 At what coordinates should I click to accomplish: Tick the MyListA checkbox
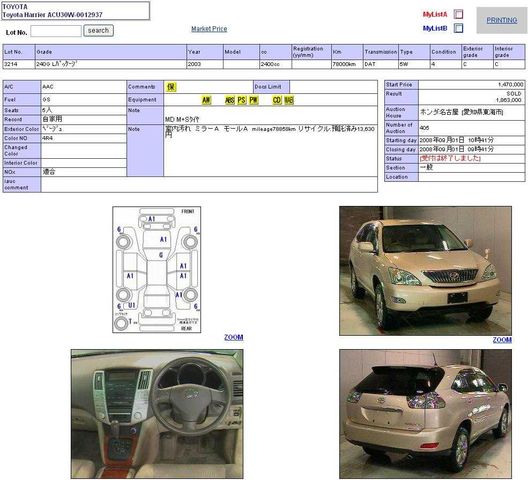point(458,14)
